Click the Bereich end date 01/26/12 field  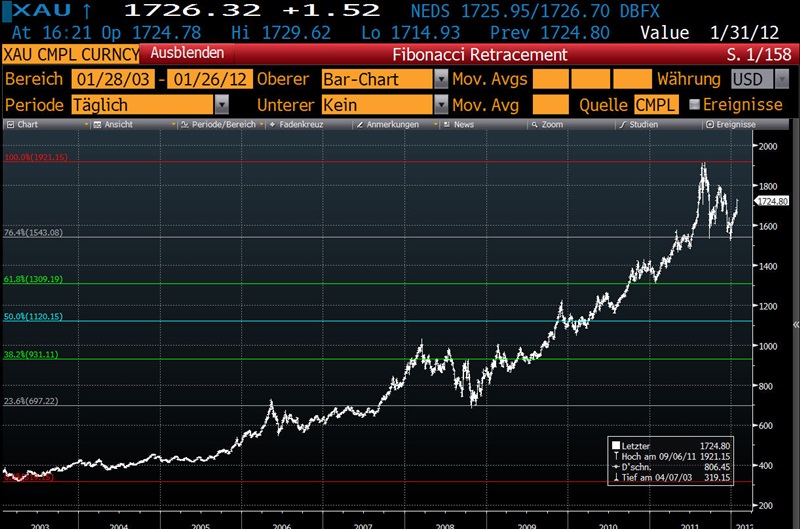click(211, 79)
